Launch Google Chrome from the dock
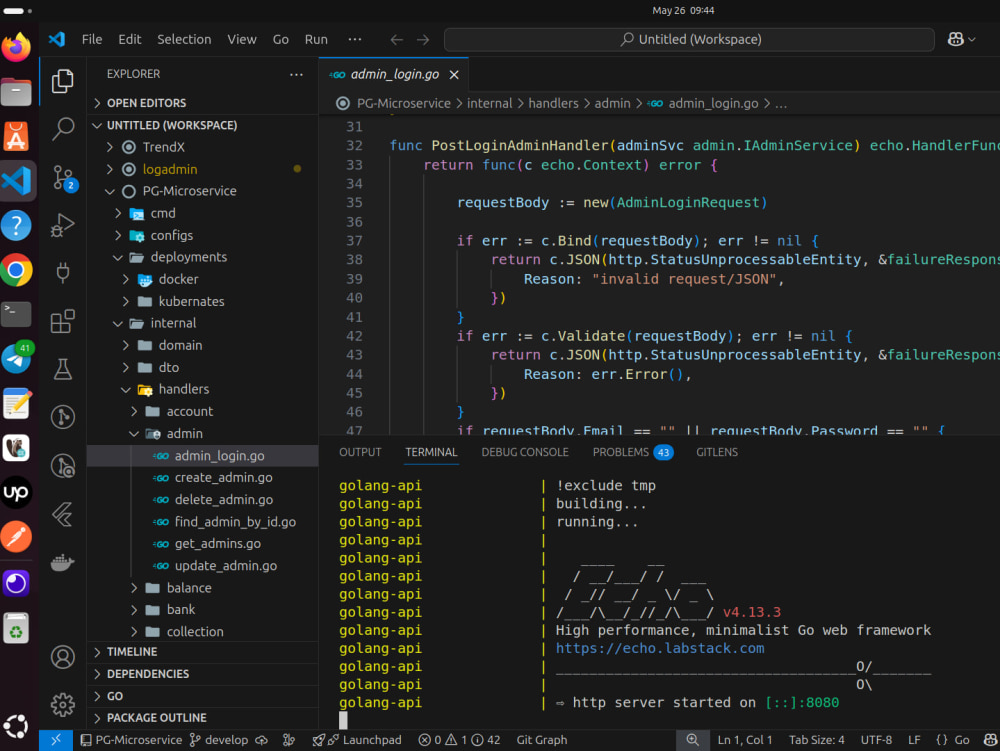This screenshot has width=1000, height=751. 17,270
